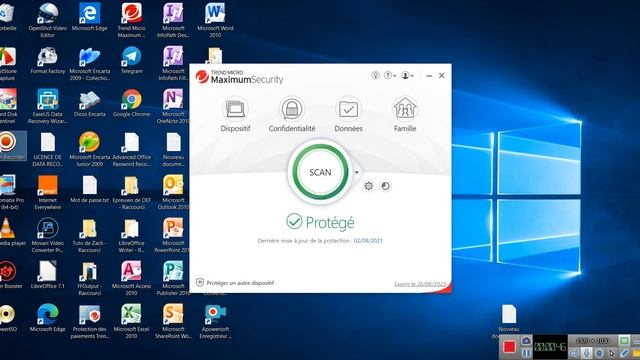This screenshot has width=640, height=360.
Task: Close the Maximum Security window
Action: pos(442,76)
